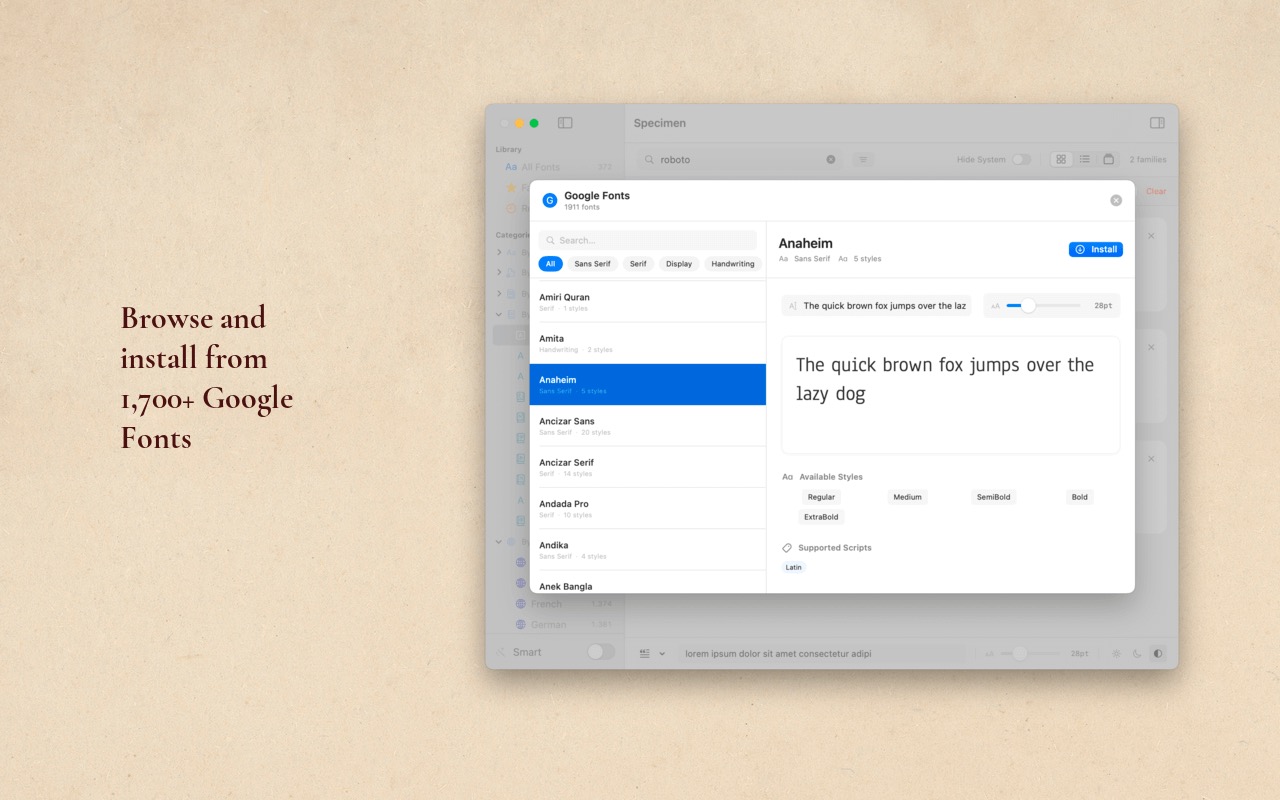
Task: Open the Google Fonts store icon in toolbar
Action: (1108, 159)
